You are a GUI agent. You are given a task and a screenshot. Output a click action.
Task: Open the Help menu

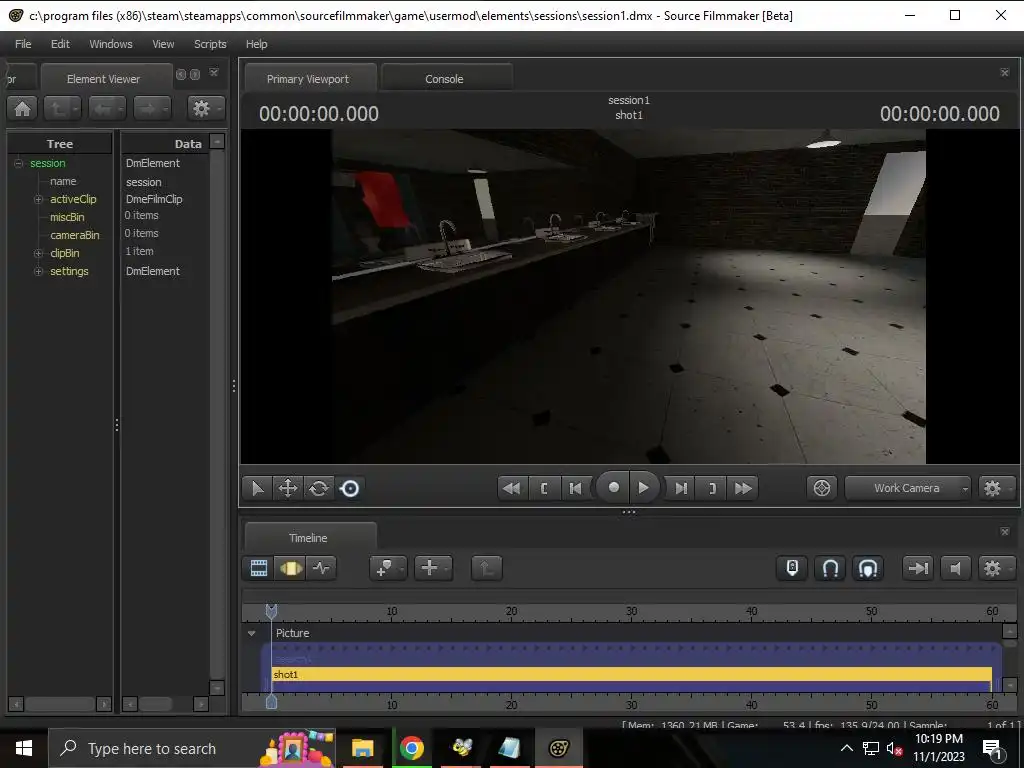click(x=257, y=44)
